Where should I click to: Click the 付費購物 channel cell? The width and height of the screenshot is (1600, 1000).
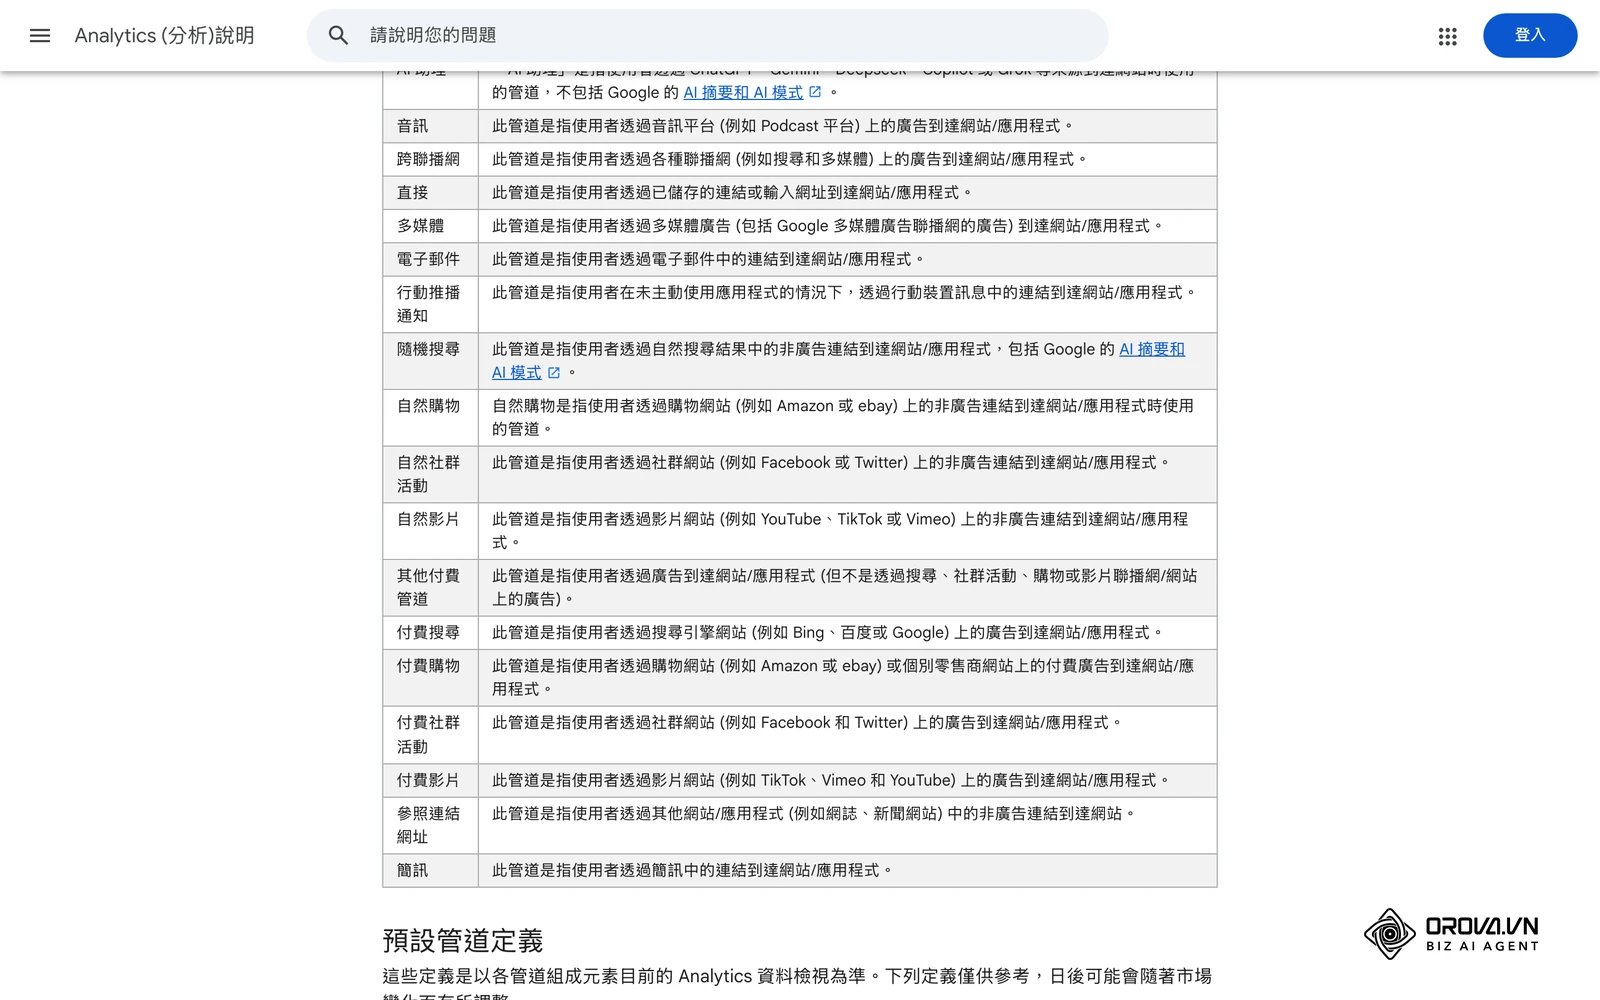(x=430, y=677)
